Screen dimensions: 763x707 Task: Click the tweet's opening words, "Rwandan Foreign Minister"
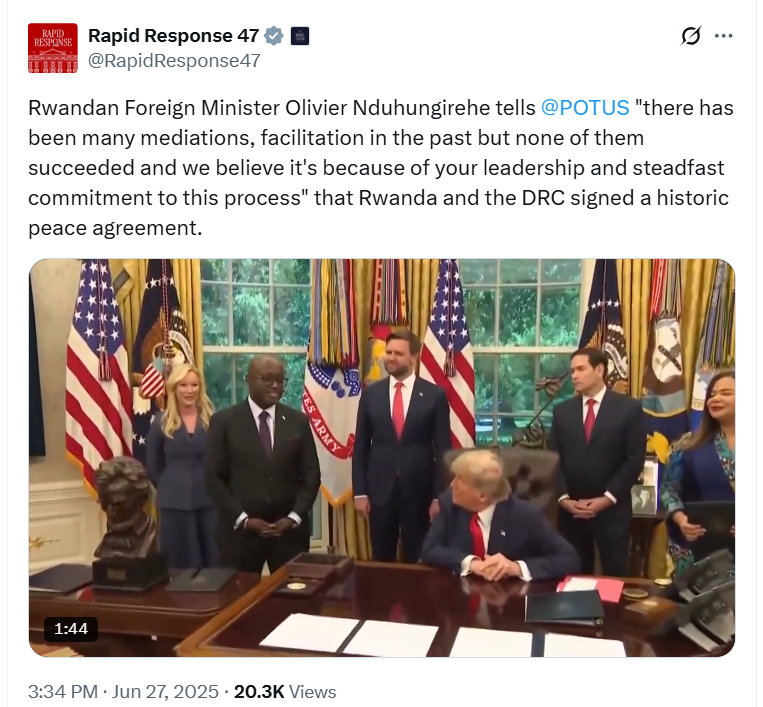click(154, 108)
